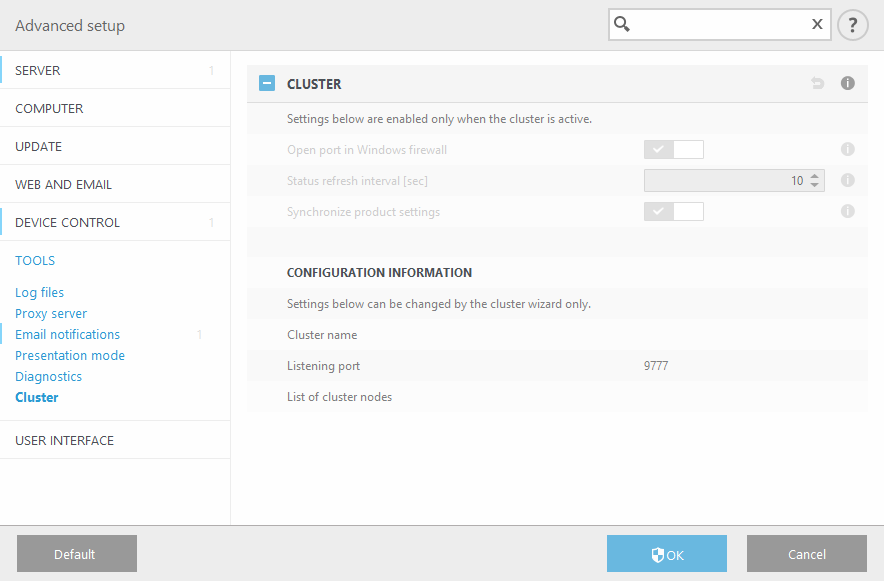Open help via the question mark icon

[x=852, y=24]
